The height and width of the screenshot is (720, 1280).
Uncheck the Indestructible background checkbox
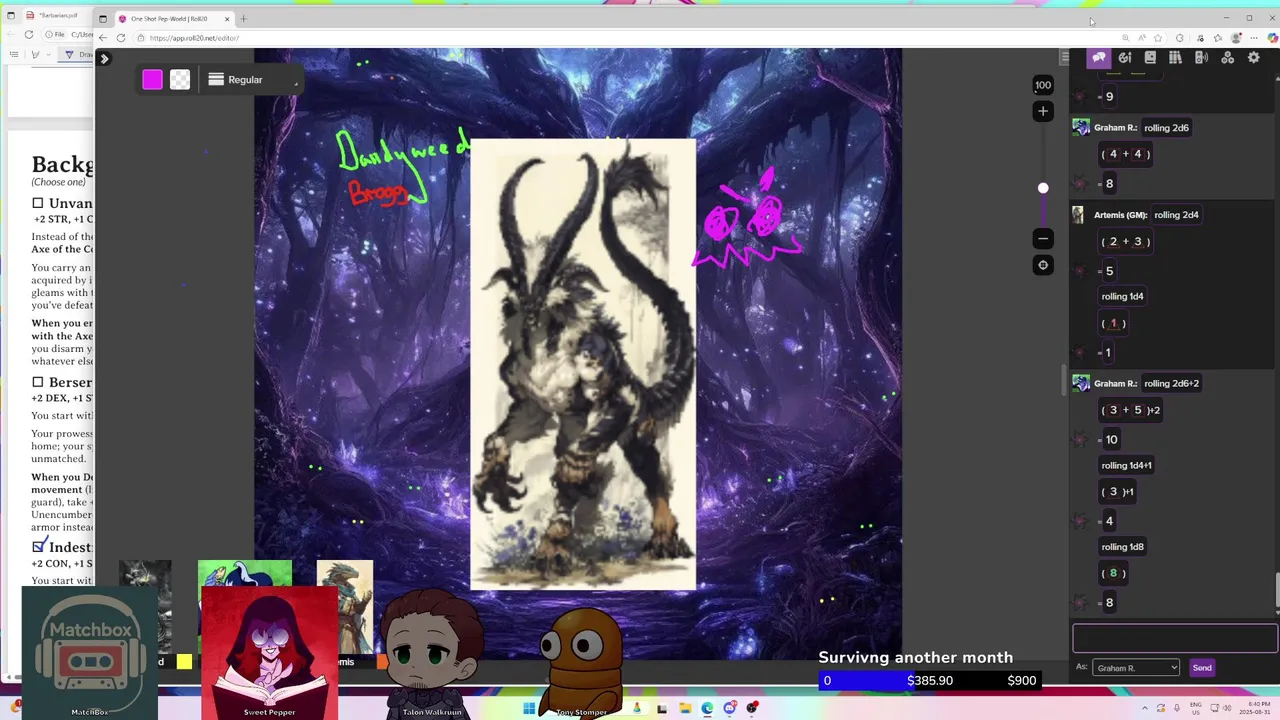(x=38, y=547)
